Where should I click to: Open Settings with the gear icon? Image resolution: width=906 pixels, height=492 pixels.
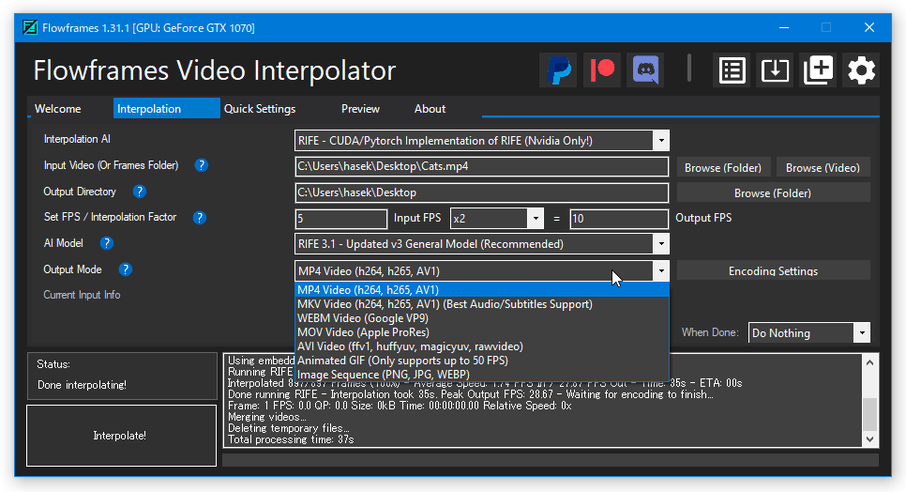[x=861, y=71]
